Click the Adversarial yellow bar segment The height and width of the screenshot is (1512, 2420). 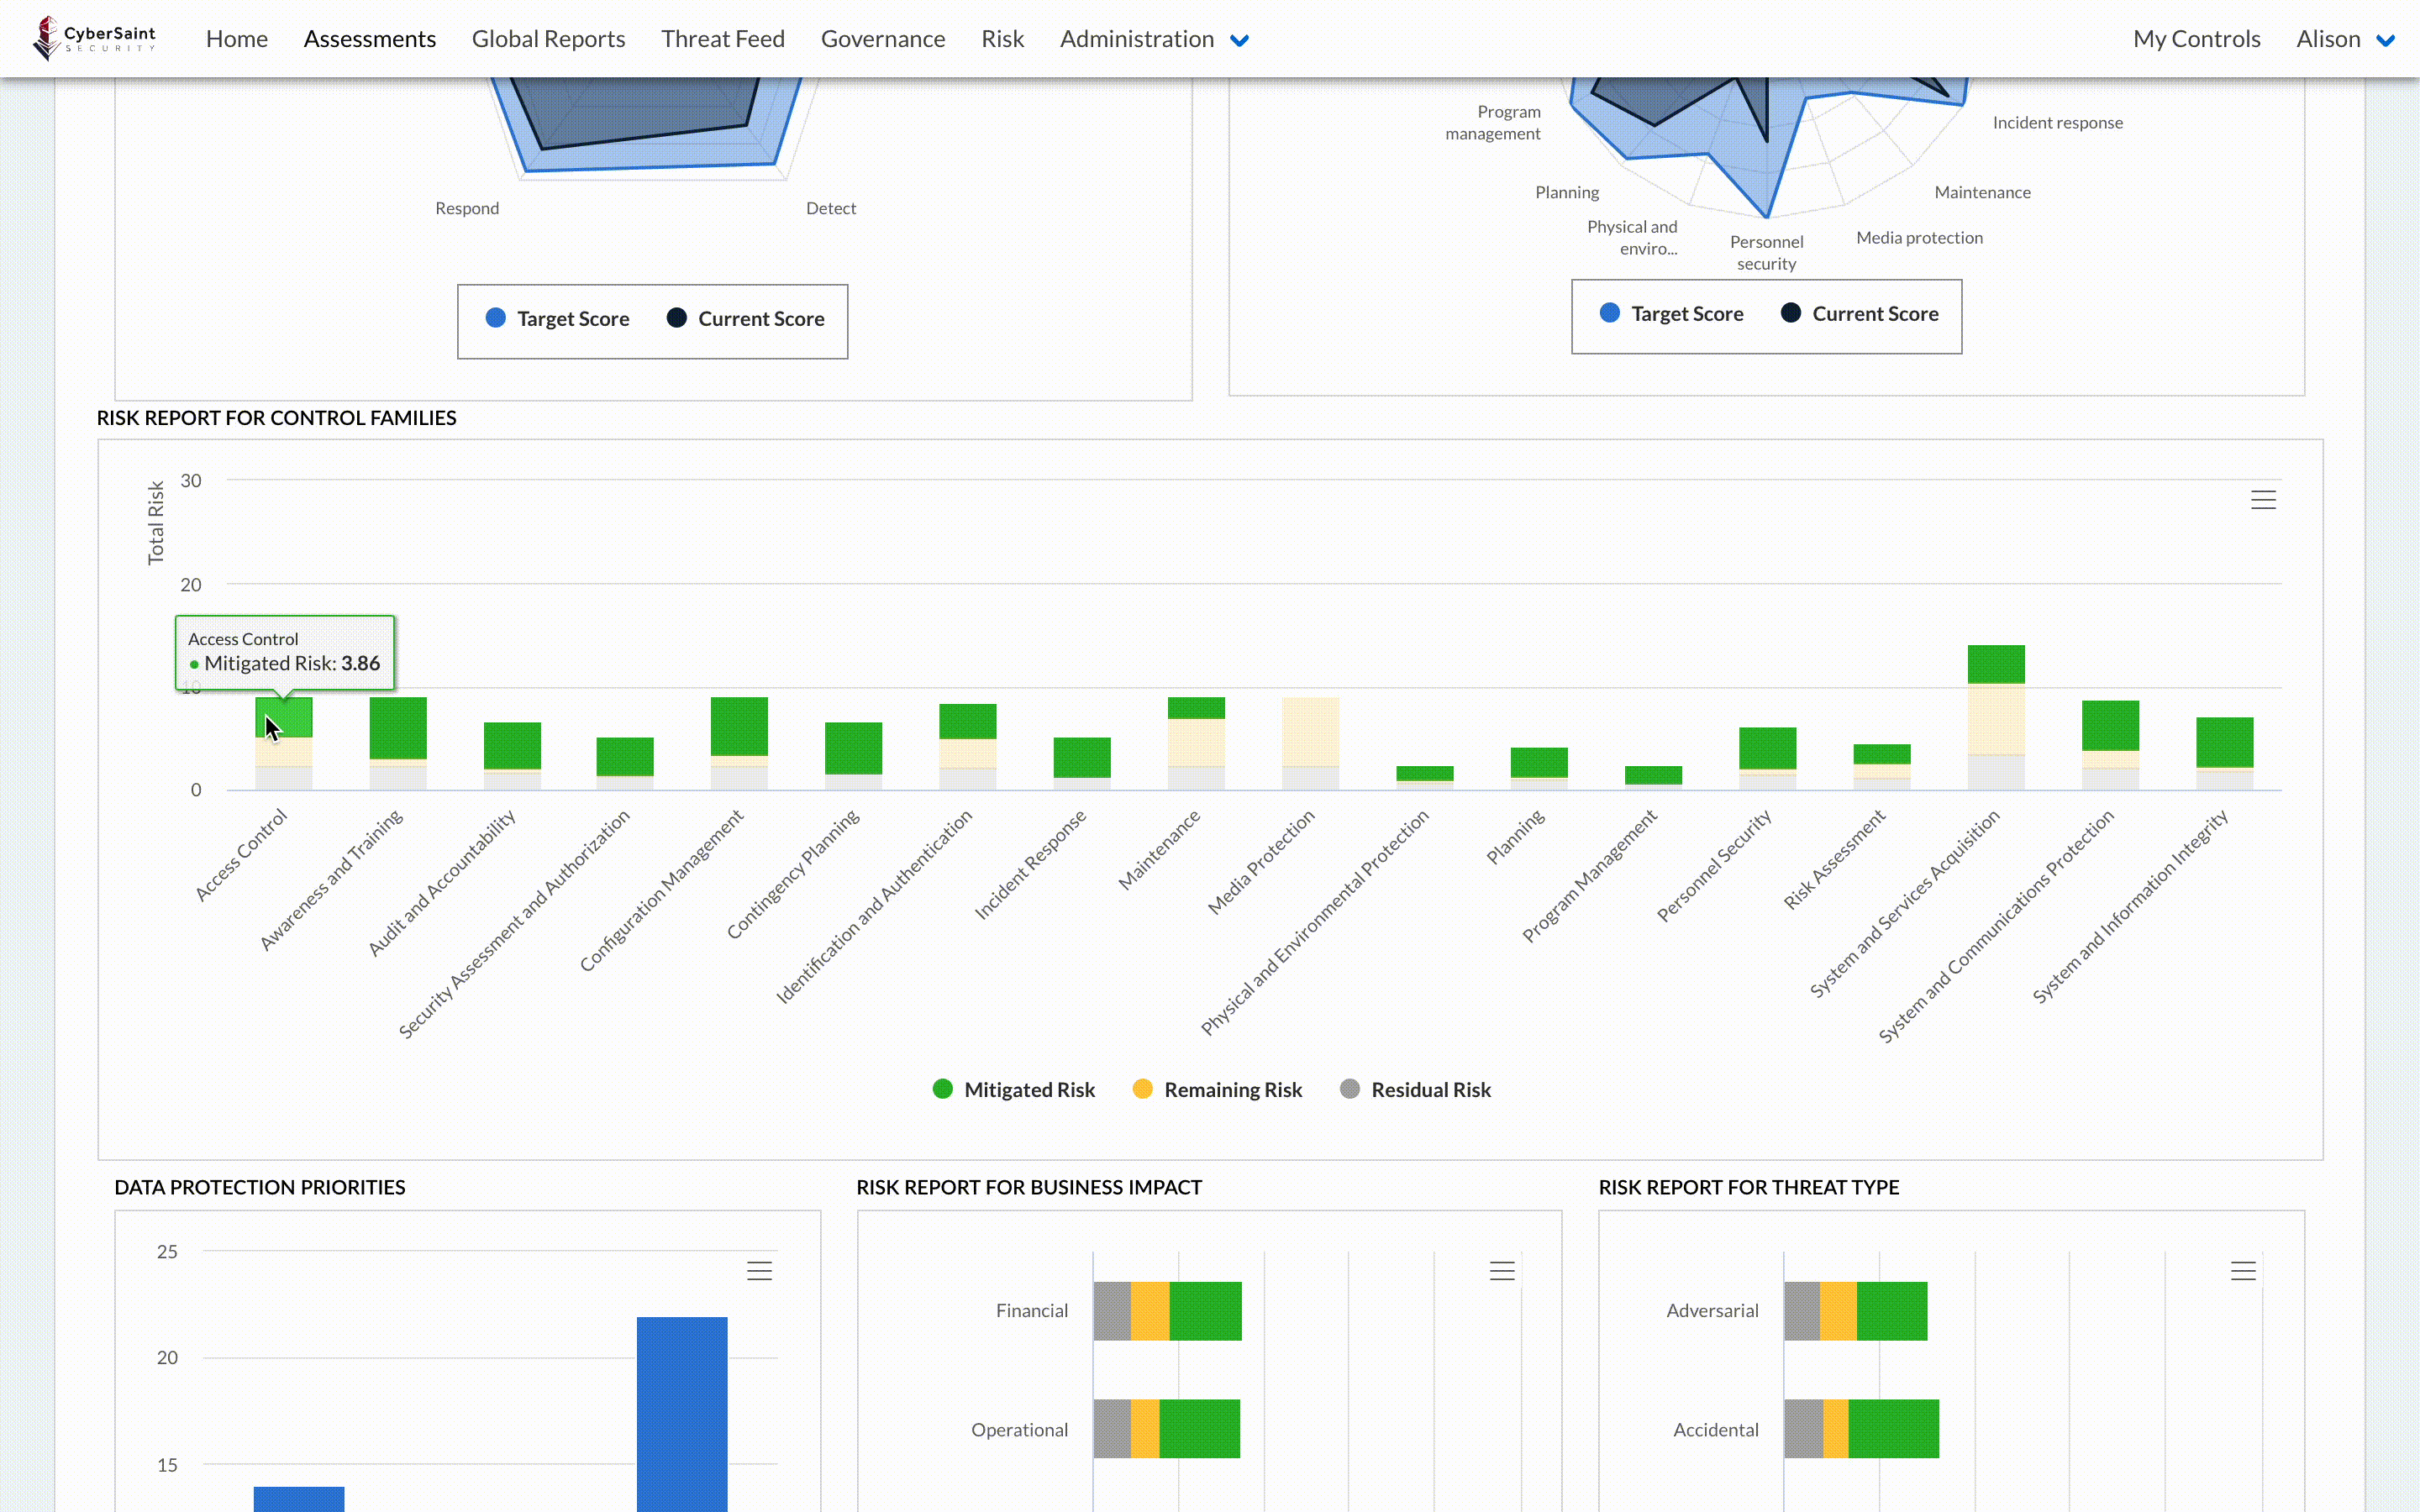coord(1838,1311)
